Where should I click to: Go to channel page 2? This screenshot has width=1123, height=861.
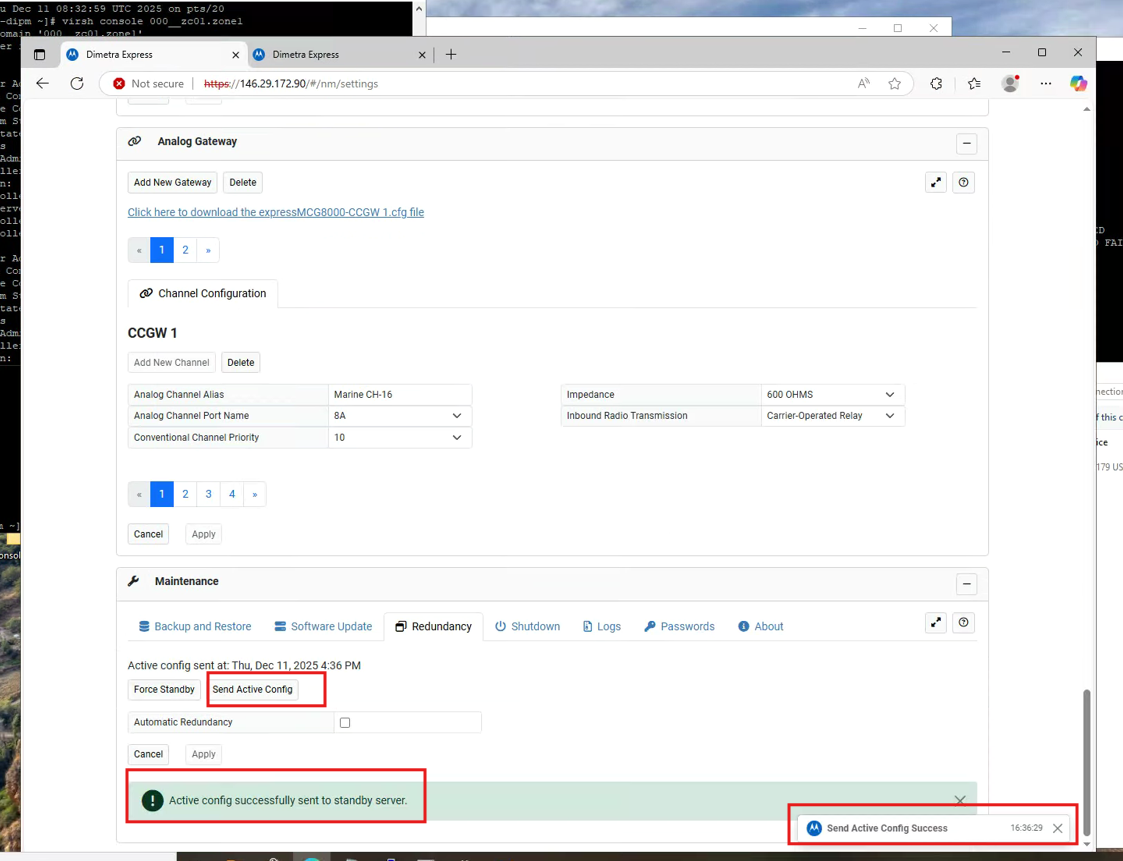[185, 494]
